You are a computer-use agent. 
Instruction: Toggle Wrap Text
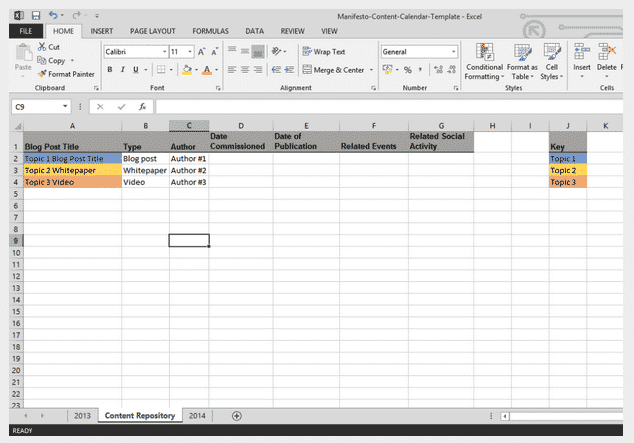tap(323, 51)
